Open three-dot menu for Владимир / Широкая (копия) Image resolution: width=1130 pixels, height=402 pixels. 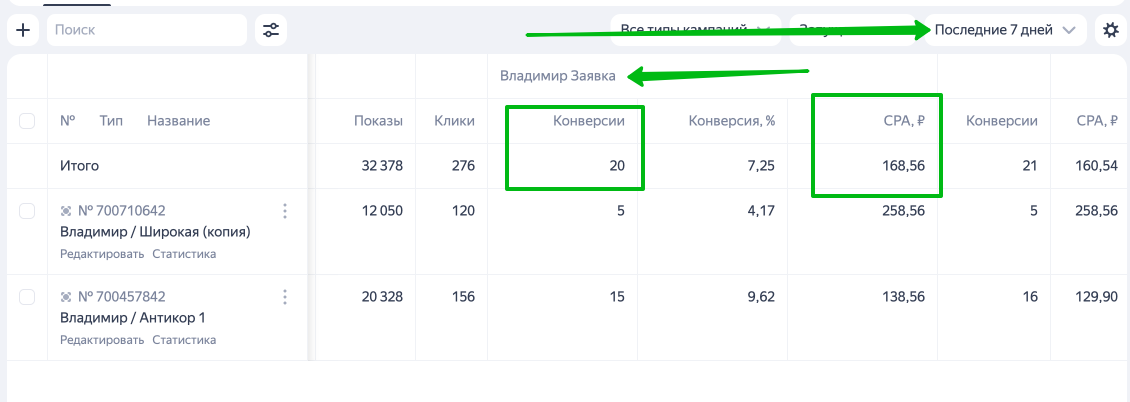[285, 210]
